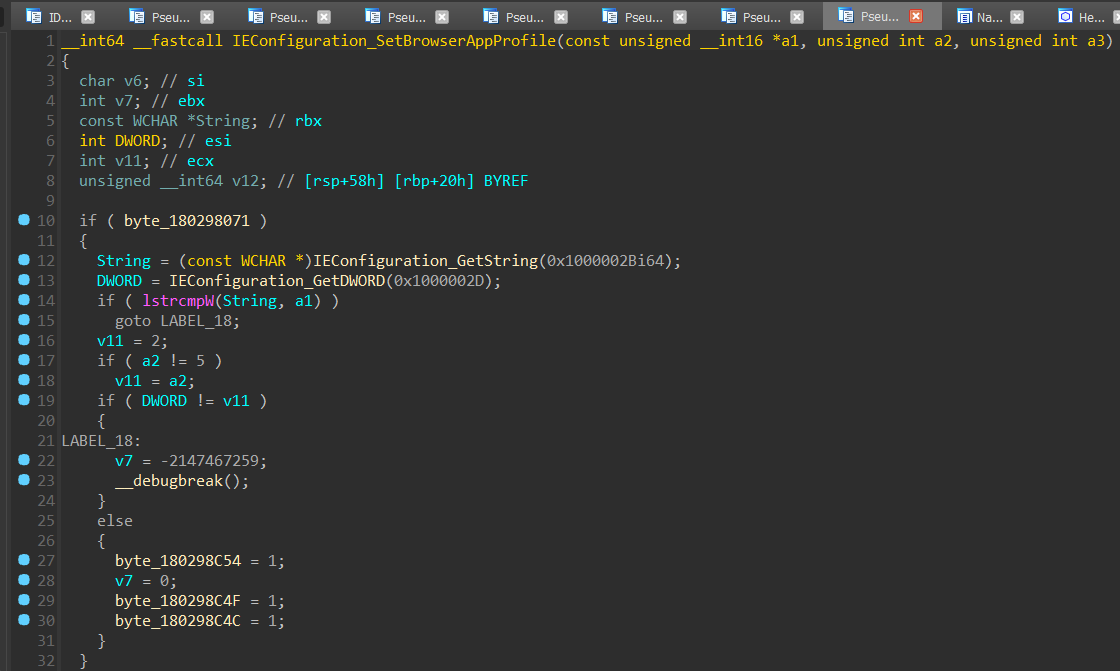The height and width of the screenshot is (671, 1120).
Task: Click the blue dot beside line 23
Action: 24,480
